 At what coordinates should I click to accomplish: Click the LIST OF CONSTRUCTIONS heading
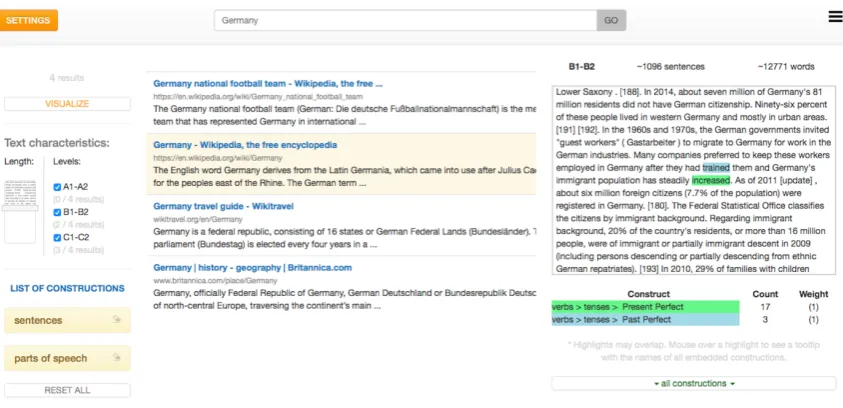[67, 289]
